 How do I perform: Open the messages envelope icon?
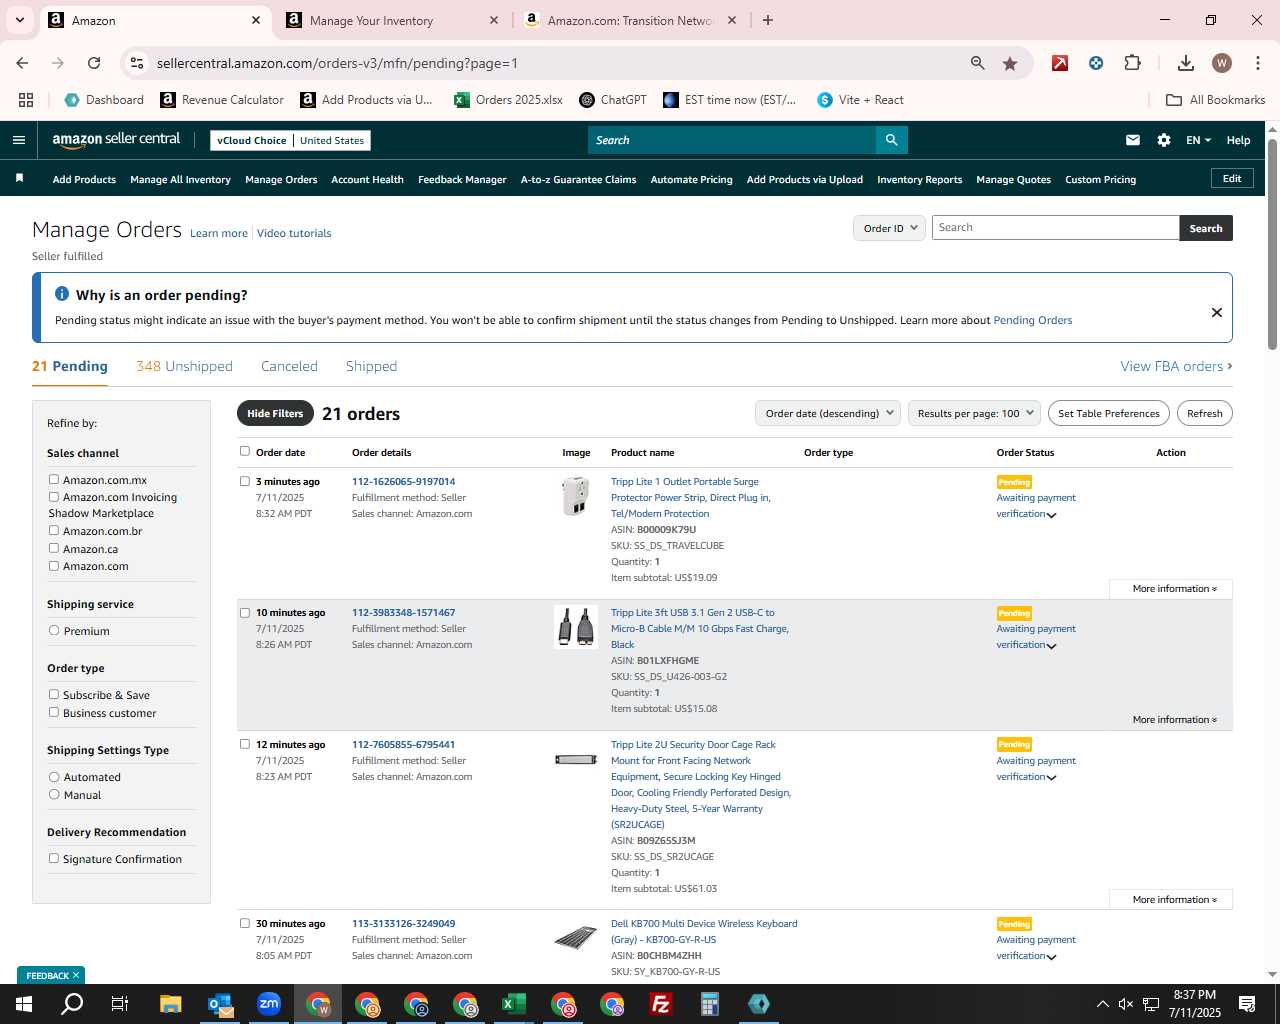(x=1132, y=140)
